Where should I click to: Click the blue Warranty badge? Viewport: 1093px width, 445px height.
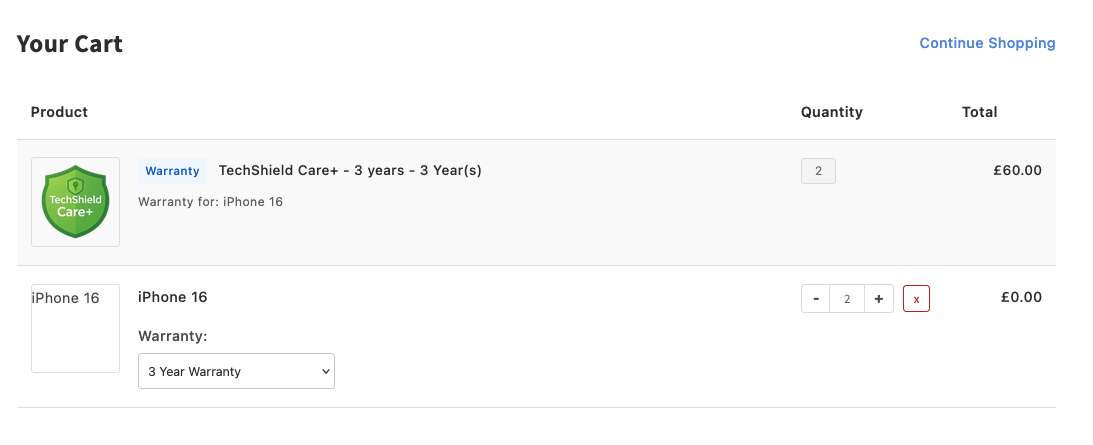(x=172, y=171)
